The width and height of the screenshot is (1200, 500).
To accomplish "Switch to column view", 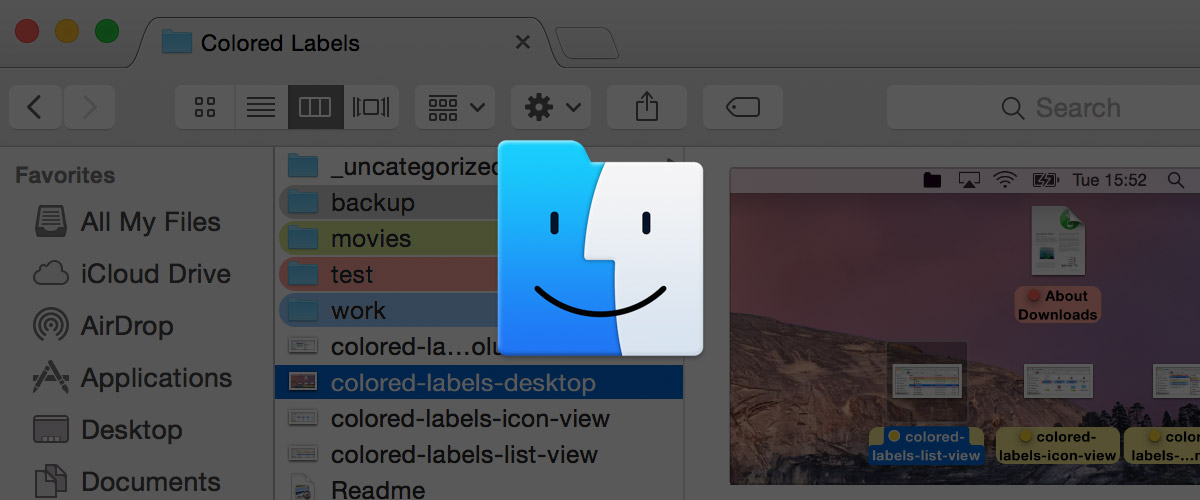I will pos(315,107).
